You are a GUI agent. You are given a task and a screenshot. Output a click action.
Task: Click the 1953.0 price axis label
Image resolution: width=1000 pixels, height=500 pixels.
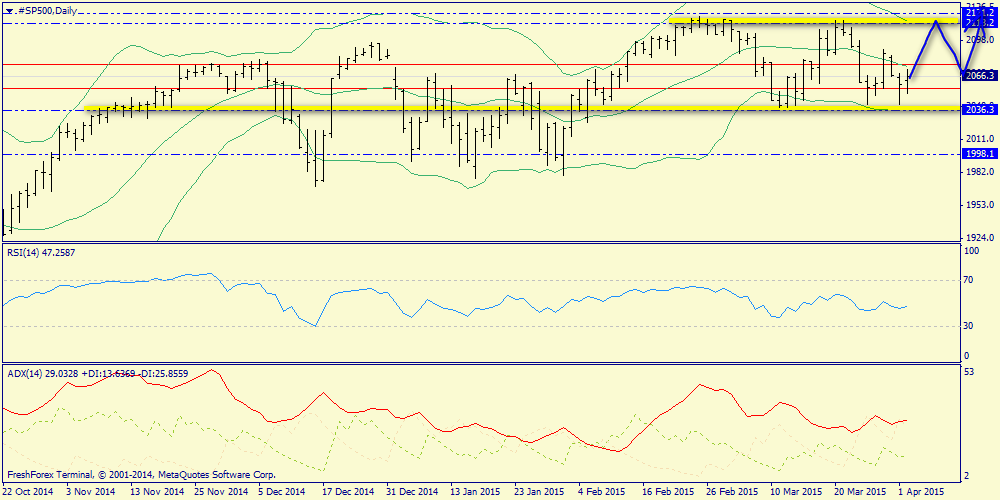tap(980, 205)
